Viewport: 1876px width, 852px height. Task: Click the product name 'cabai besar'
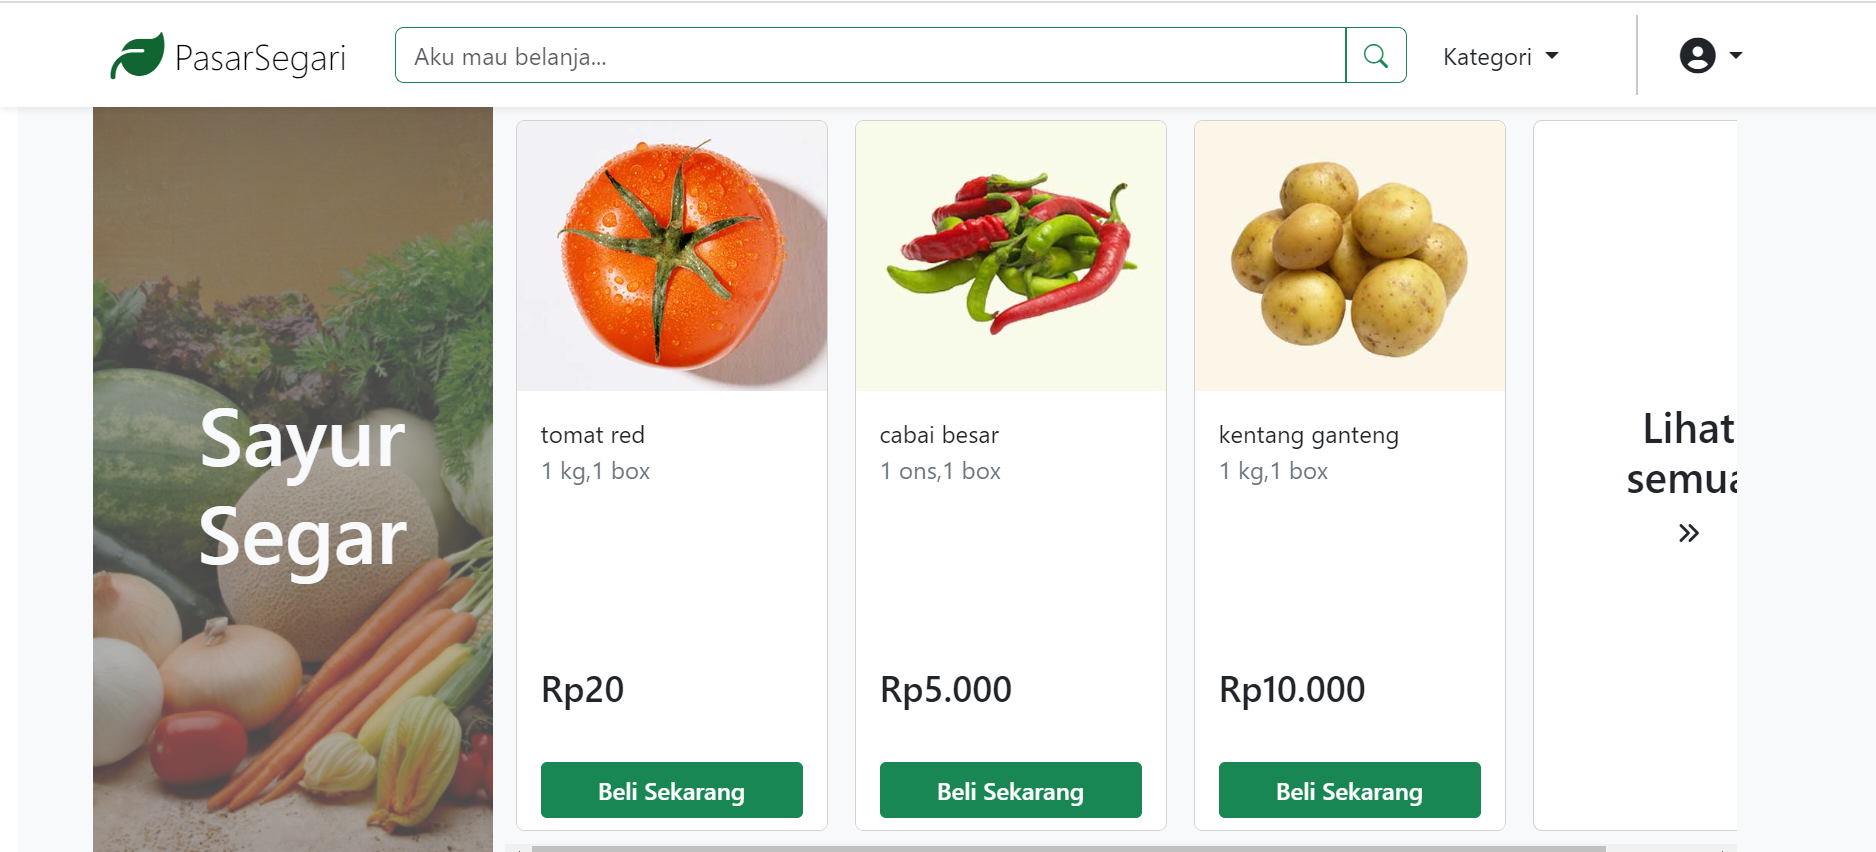click(938, 435)
